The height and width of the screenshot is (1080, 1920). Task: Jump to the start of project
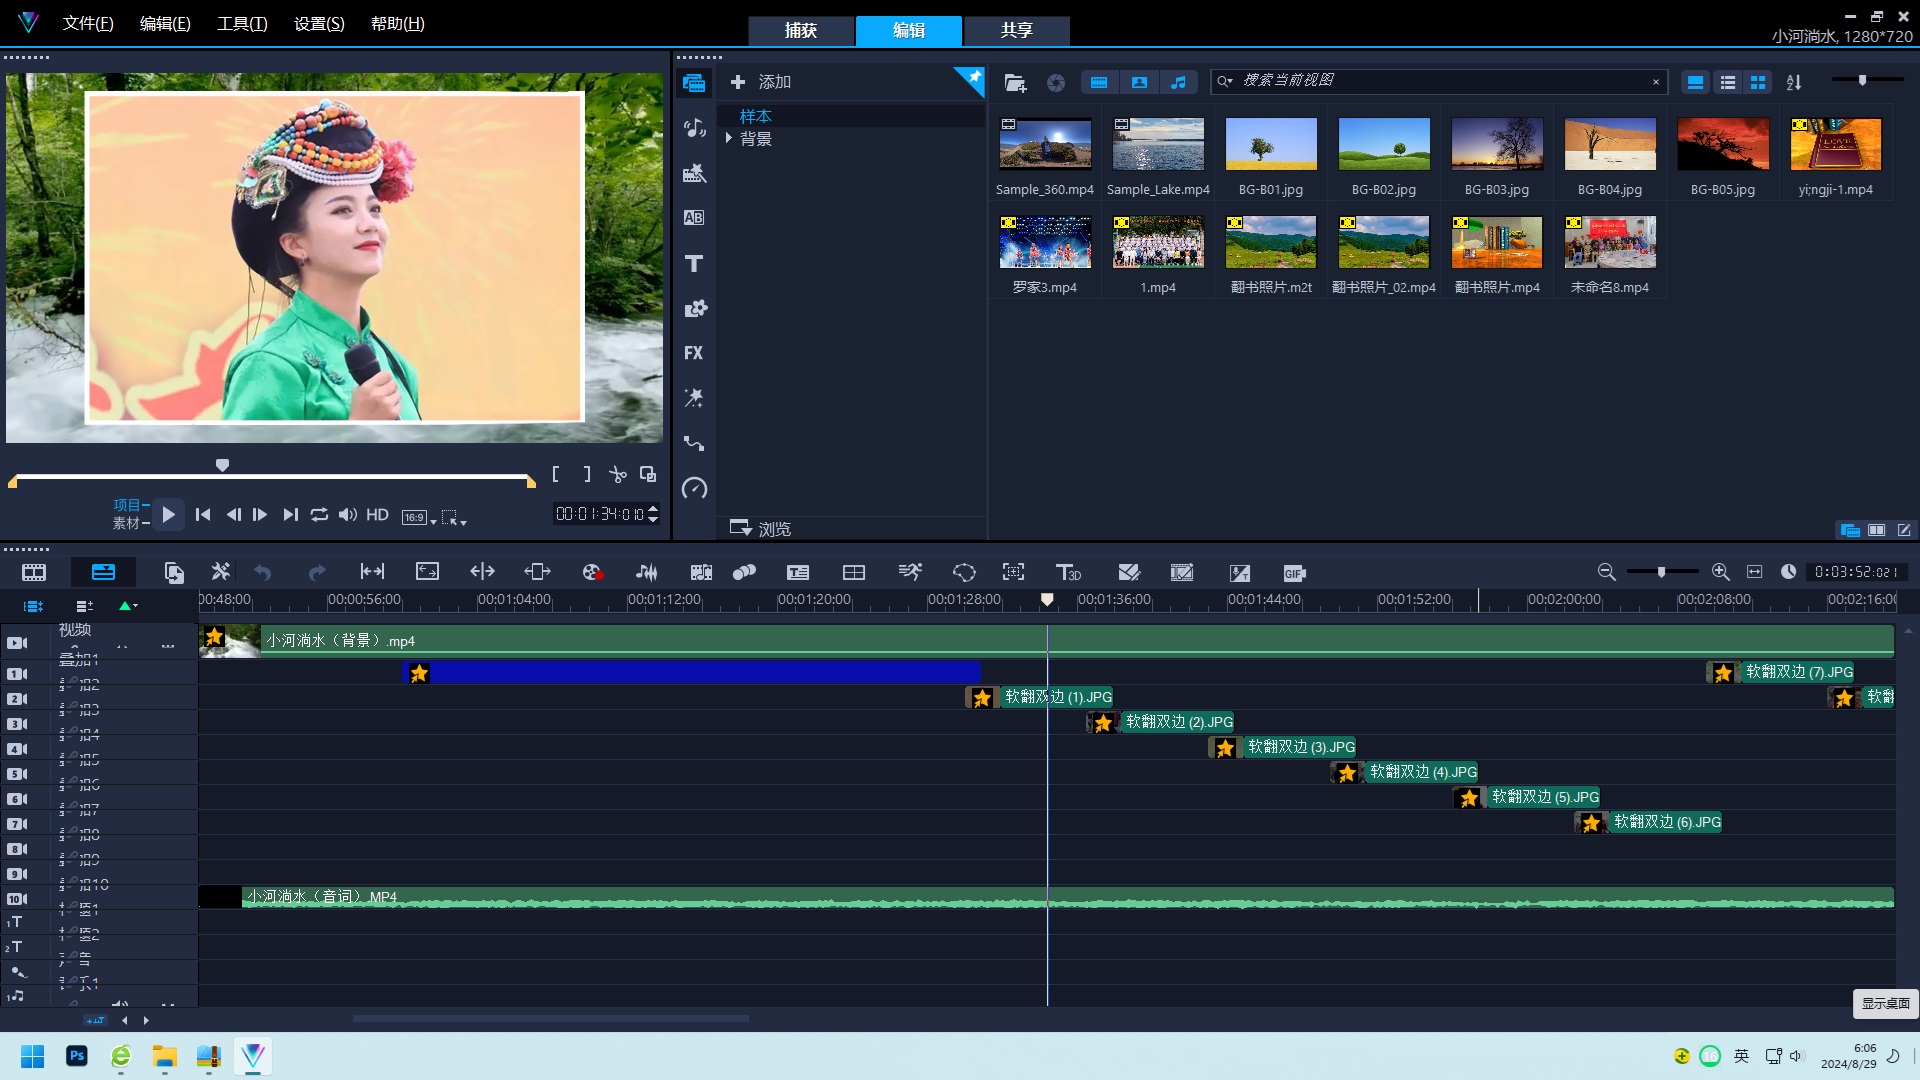(x=203, y=514)
